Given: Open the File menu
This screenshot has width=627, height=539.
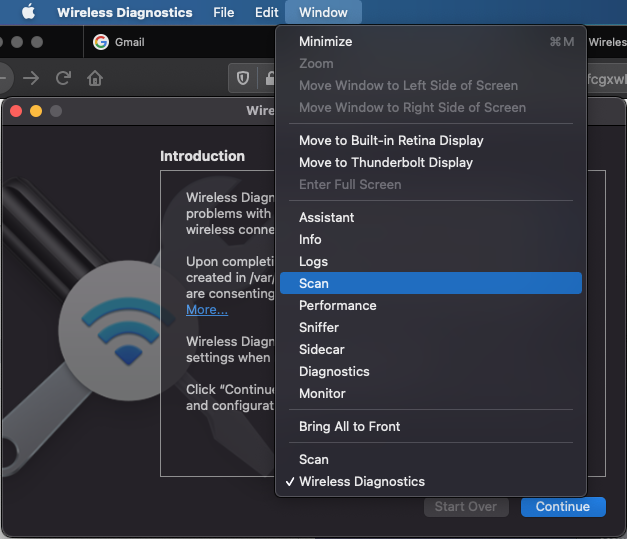Looking at the screenshot, I should [x=224, y=12].
